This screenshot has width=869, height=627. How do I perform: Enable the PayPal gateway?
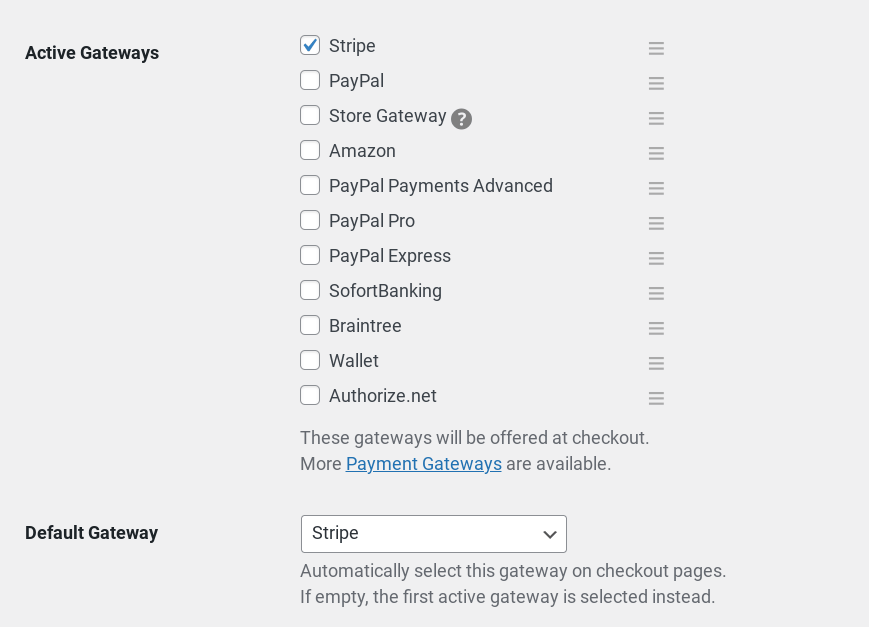310,80
